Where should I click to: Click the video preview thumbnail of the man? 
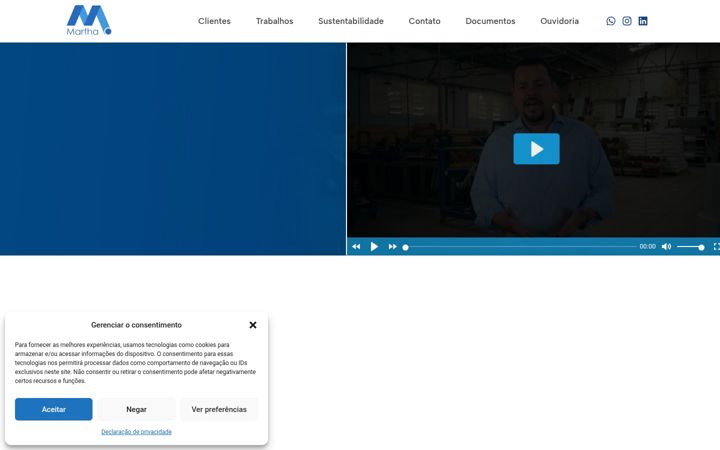pyautogui.click(x=533, y=140)
